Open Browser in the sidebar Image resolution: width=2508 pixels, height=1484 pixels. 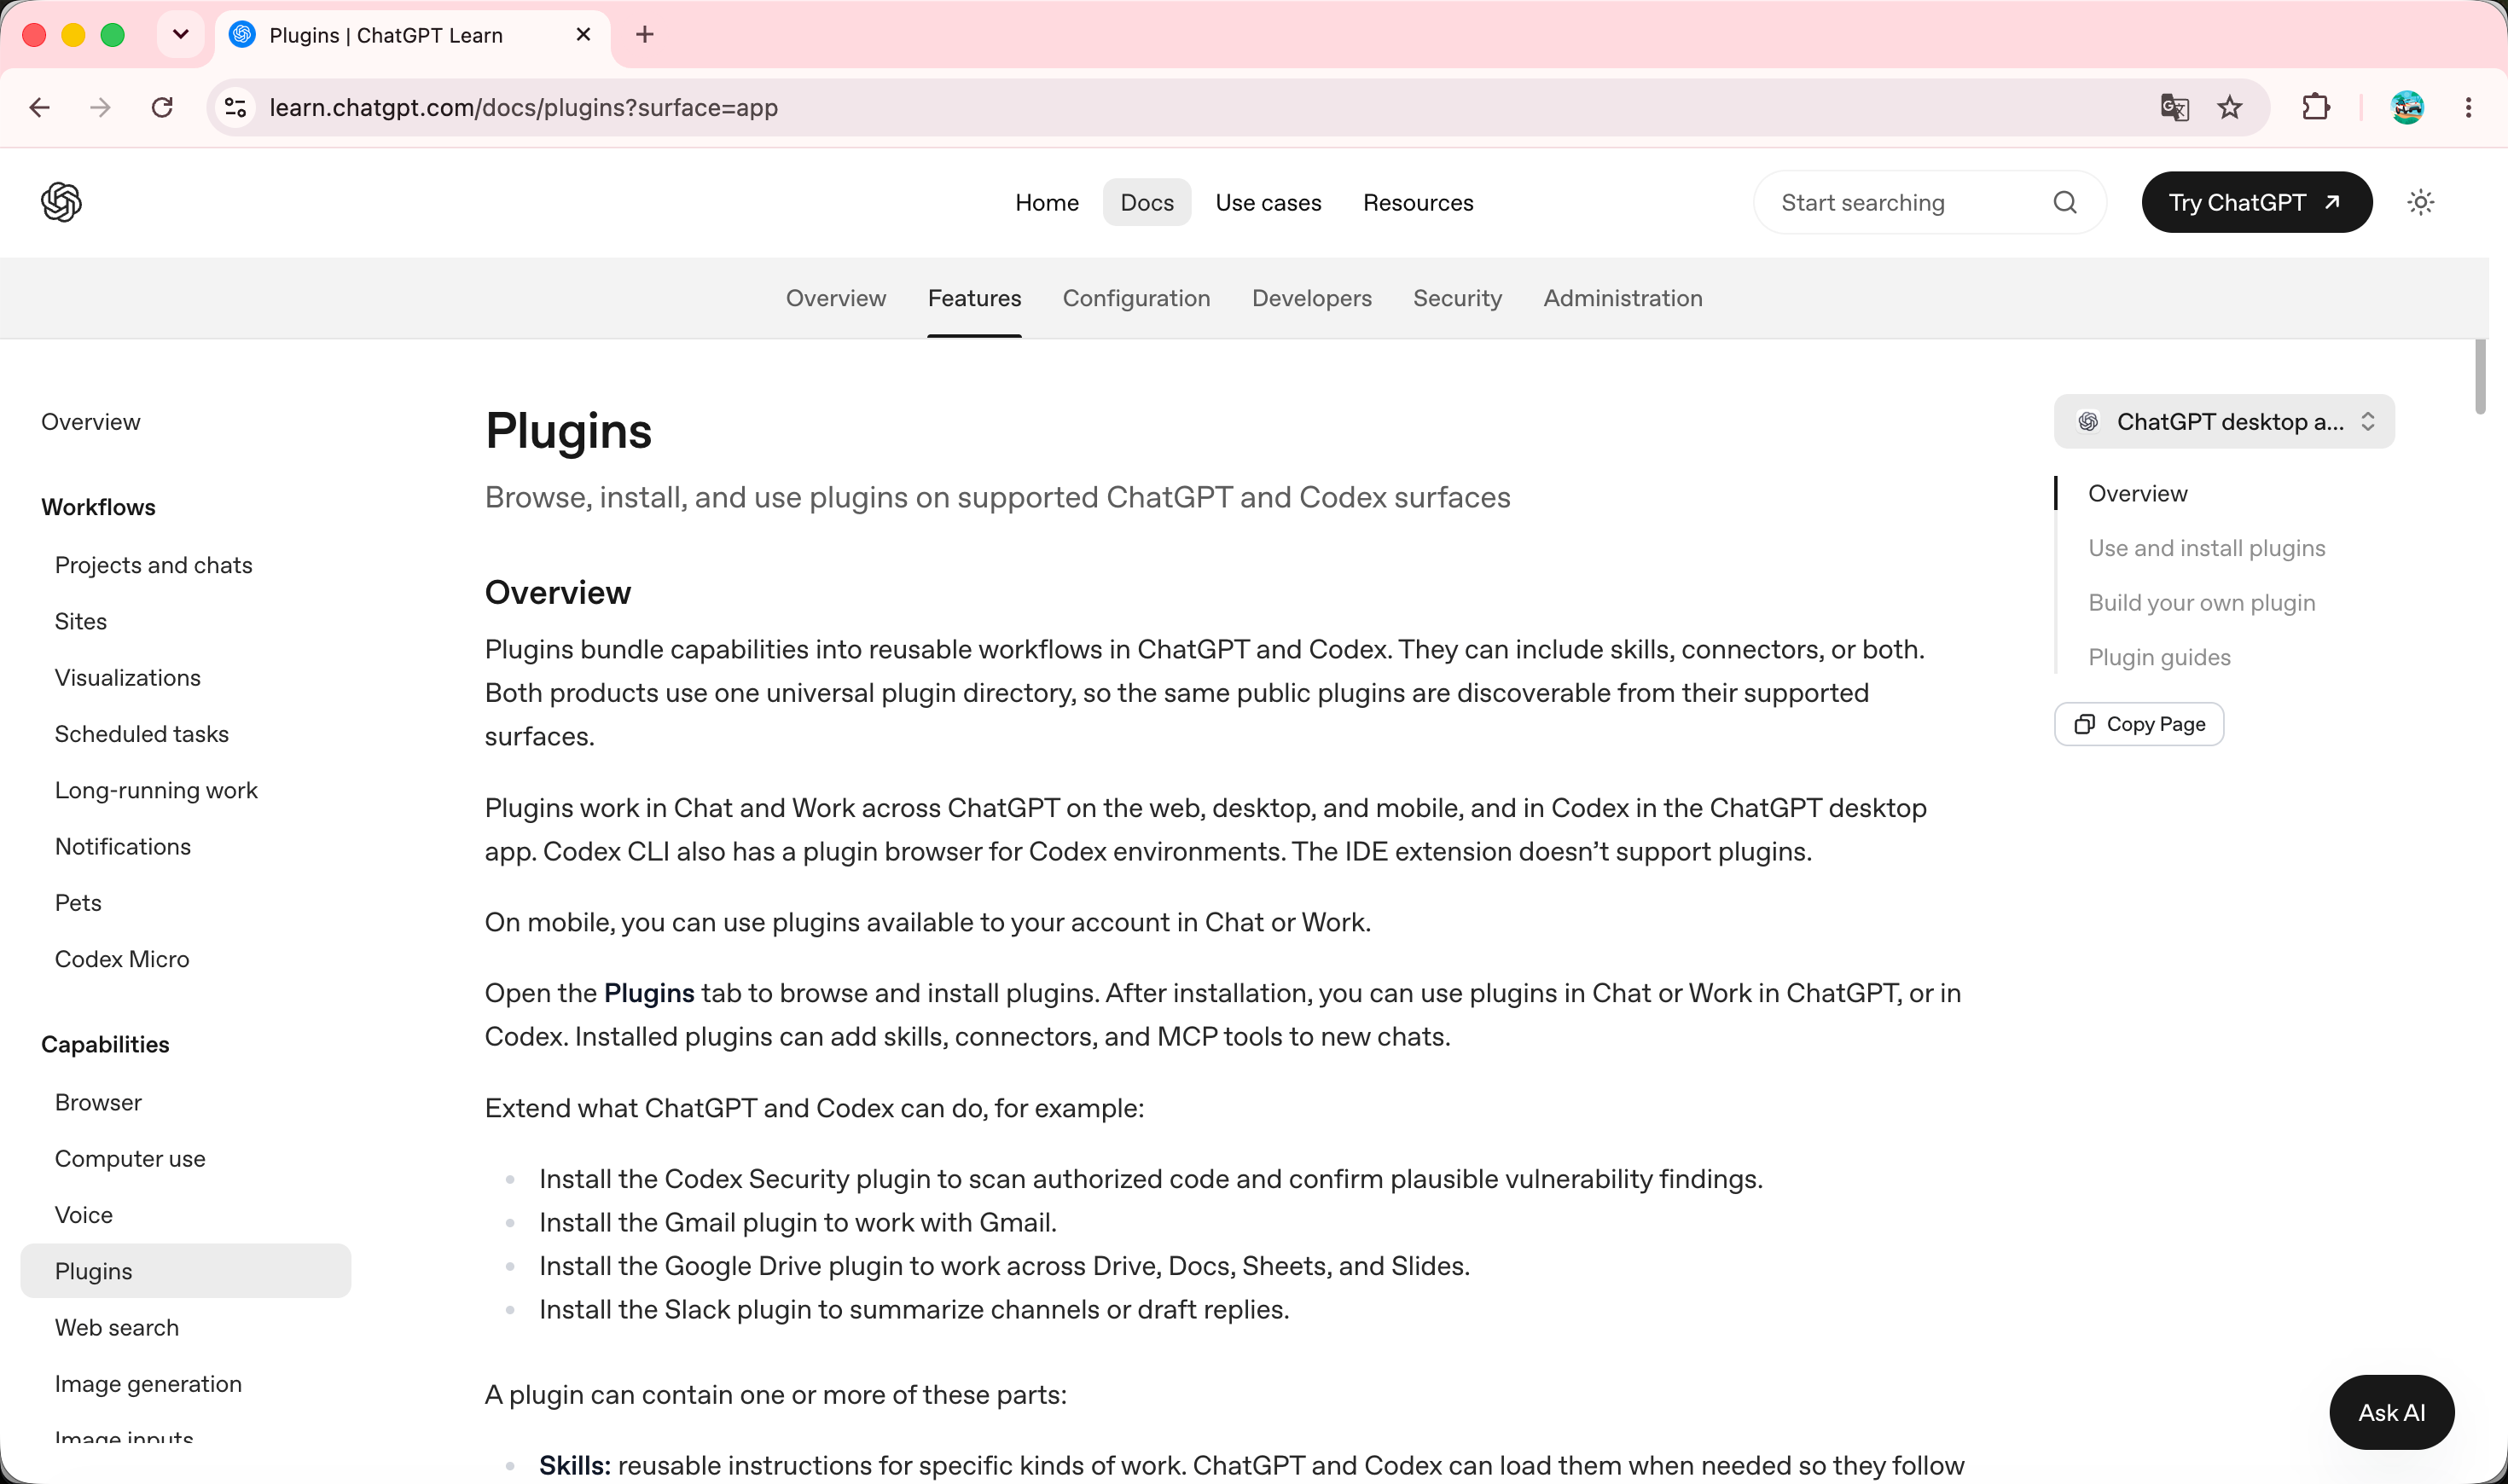[98, 1102]
